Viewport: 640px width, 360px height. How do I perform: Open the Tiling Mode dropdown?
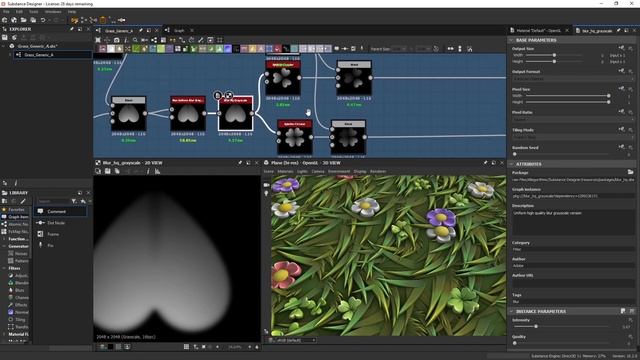pos(573,137)
